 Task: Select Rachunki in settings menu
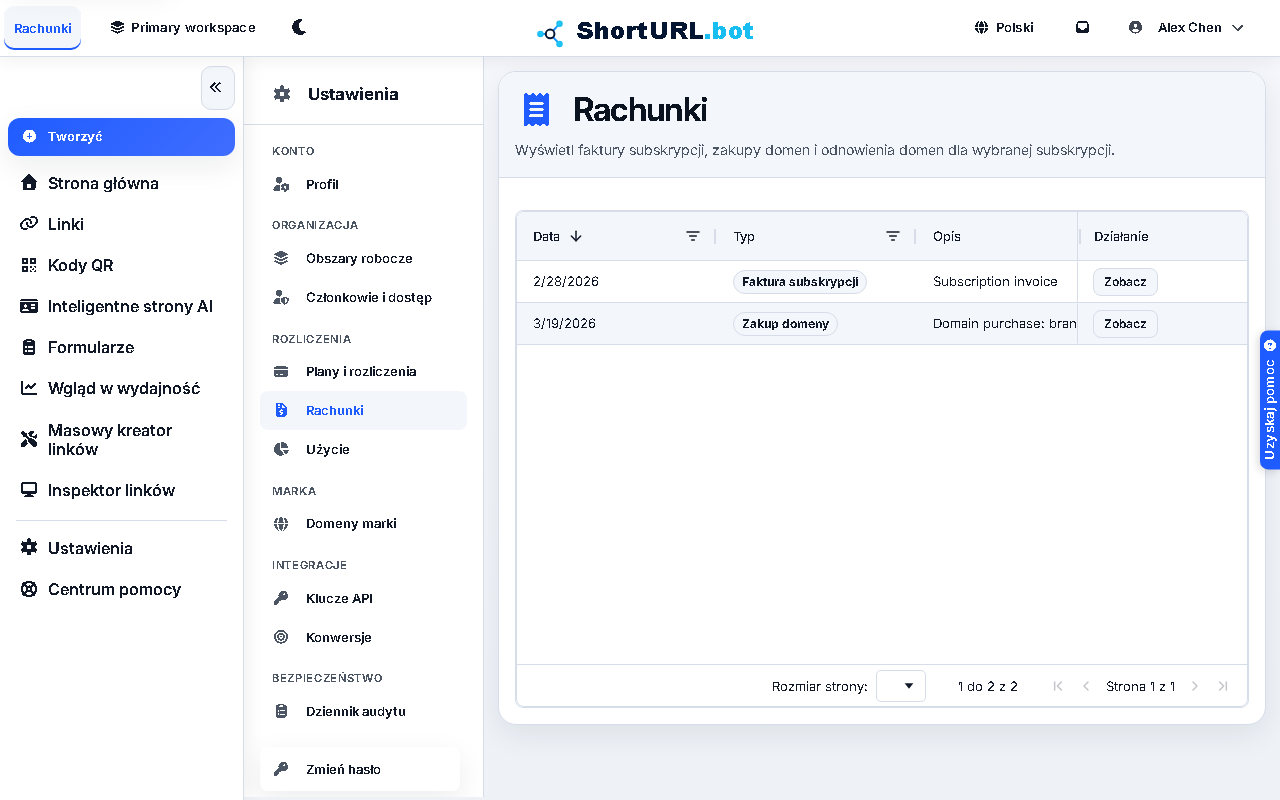[363, 410]
